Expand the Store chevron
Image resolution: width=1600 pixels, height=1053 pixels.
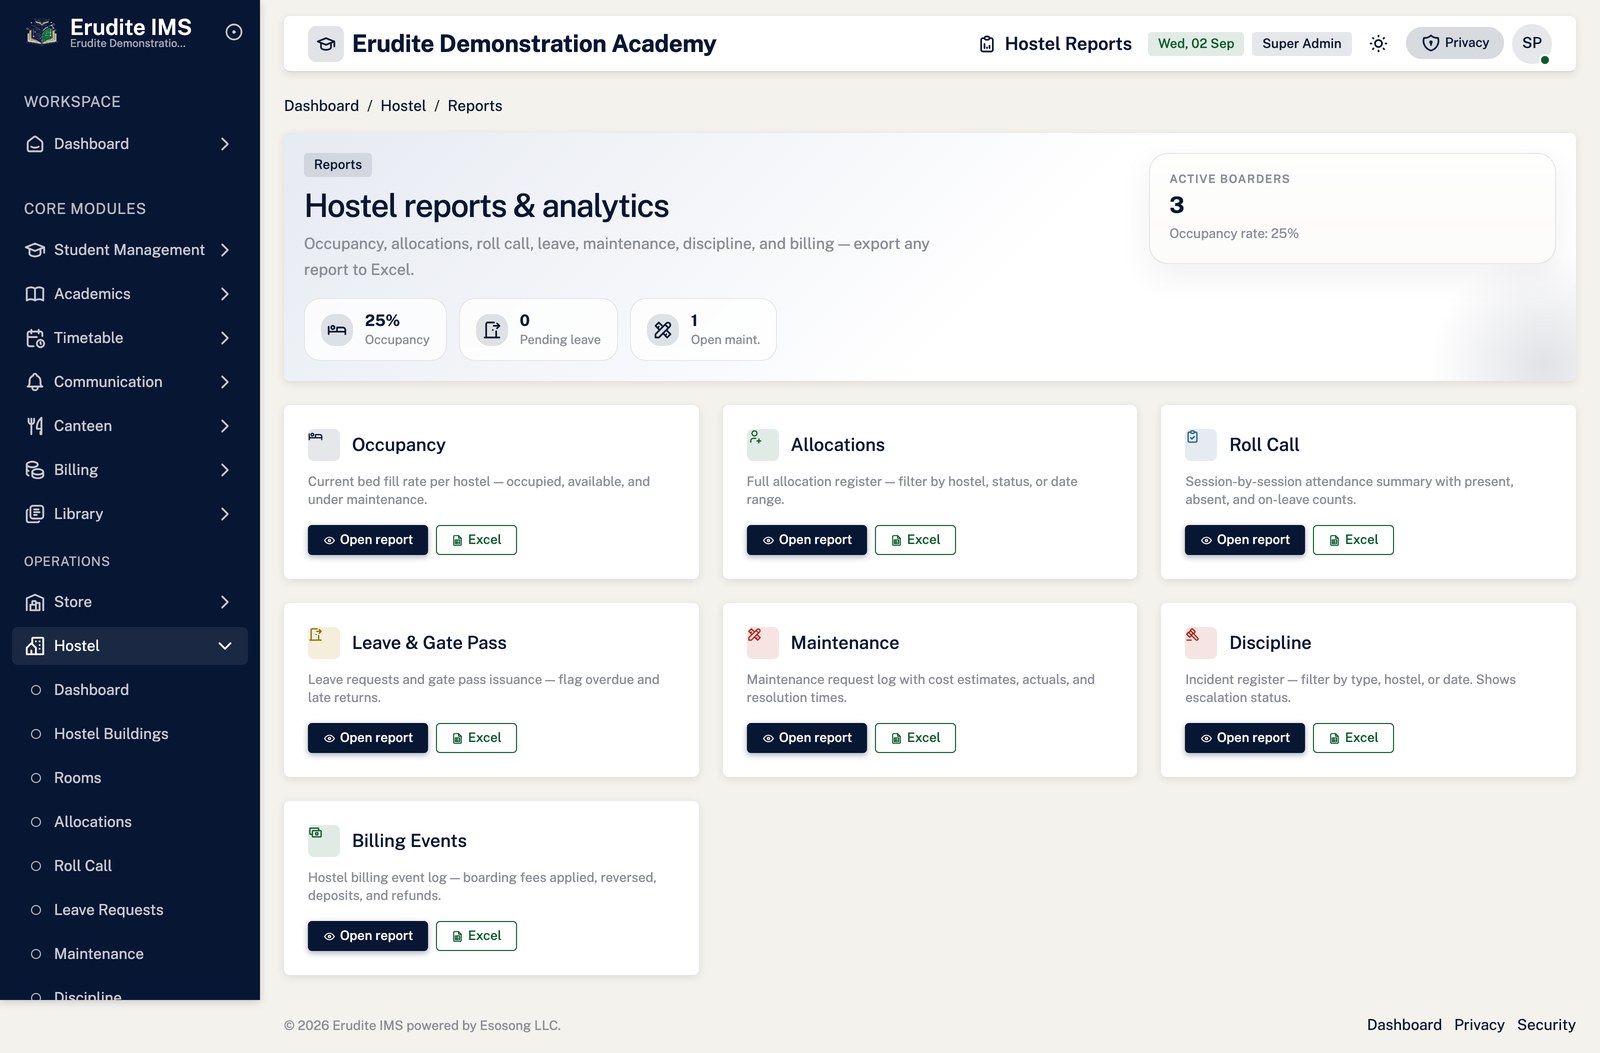click(x=225, y=602)
